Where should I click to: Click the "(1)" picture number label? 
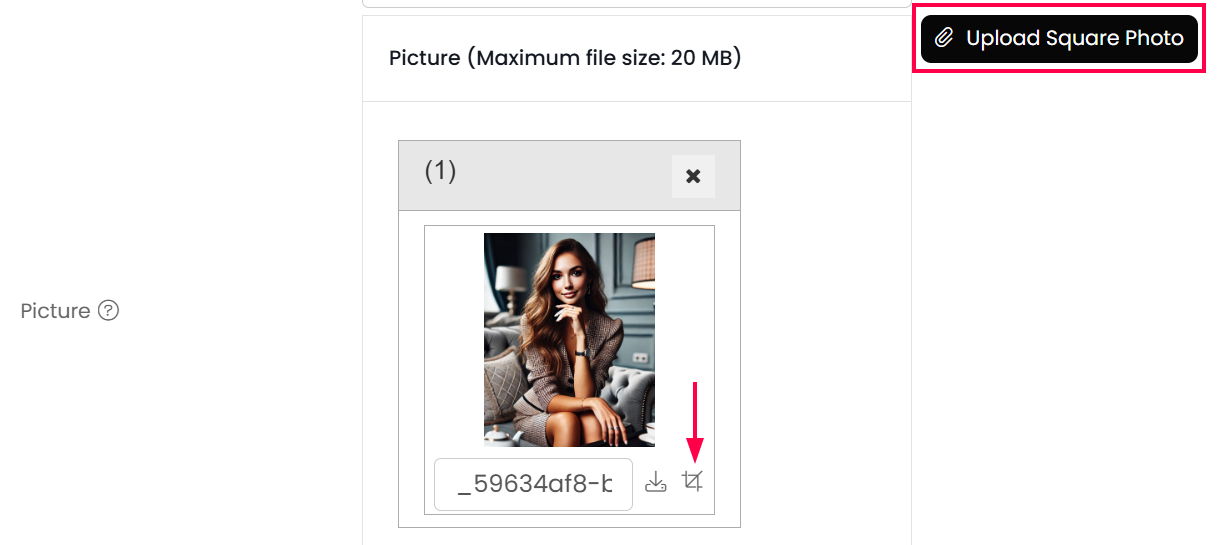click(440, 171)
